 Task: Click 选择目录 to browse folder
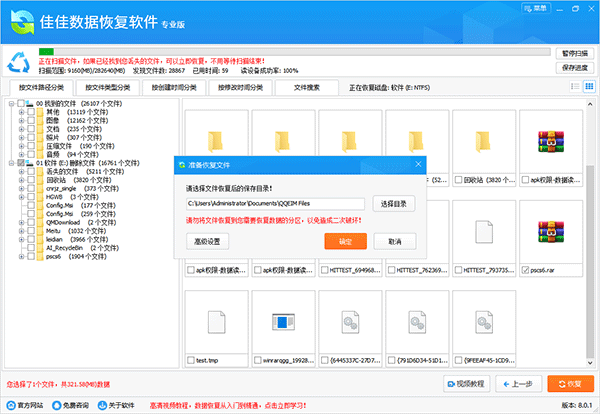coord(394,204)
